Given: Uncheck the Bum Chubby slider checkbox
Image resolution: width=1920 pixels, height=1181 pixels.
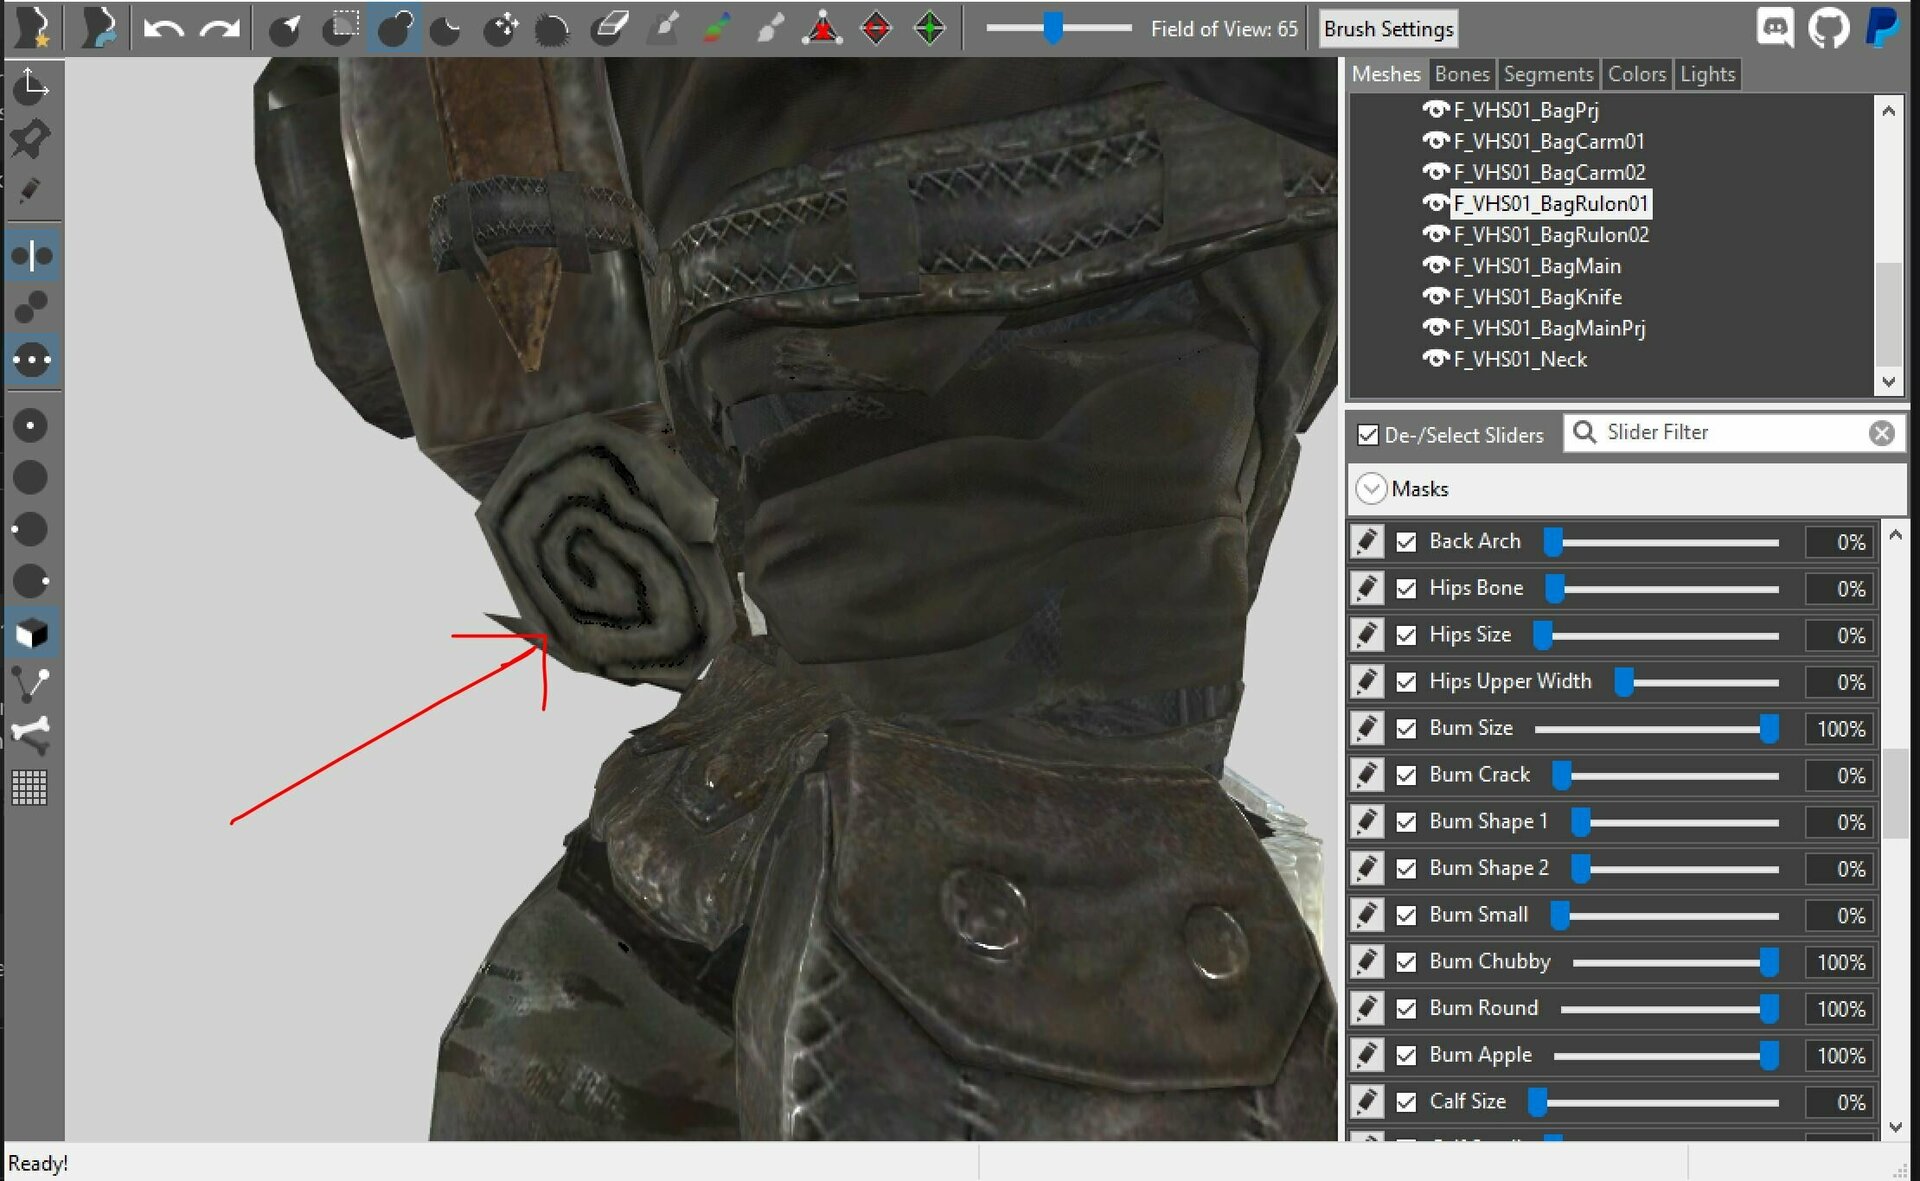Looking at the screenshot, I should [1406, 962].
